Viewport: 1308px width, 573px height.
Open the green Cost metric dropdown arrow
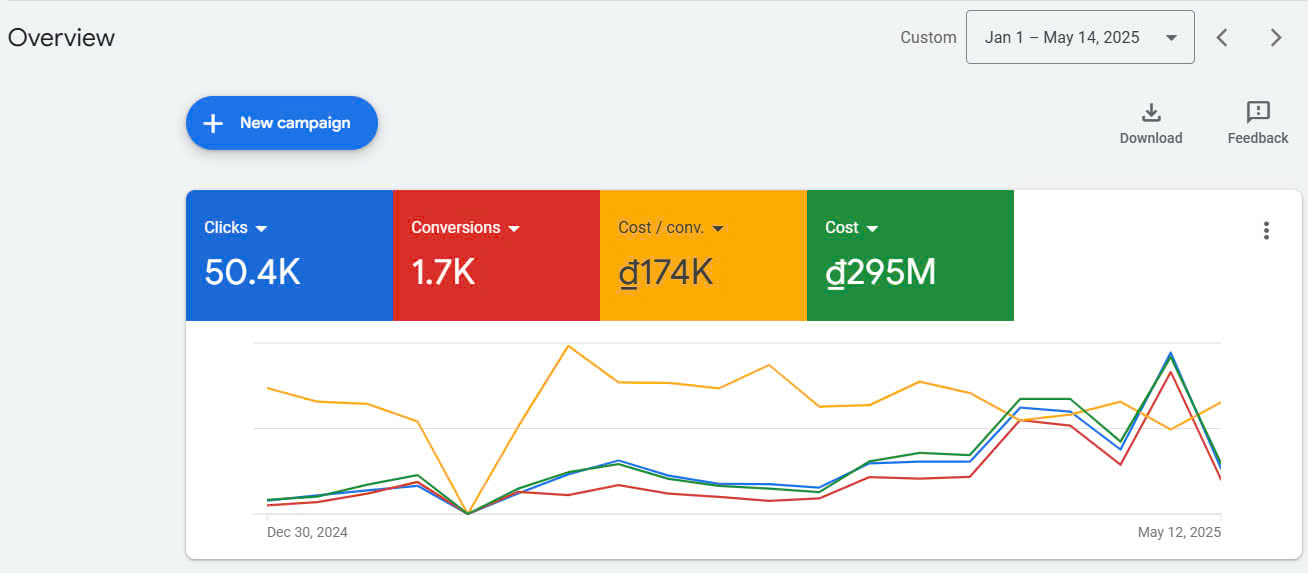(872, 229)
